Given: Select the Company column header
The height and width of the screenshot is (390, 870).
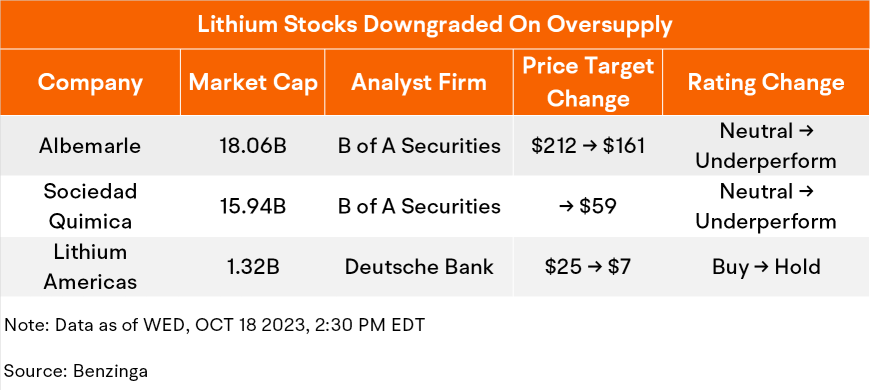Looking at the screenshot, I should [90, 83].
